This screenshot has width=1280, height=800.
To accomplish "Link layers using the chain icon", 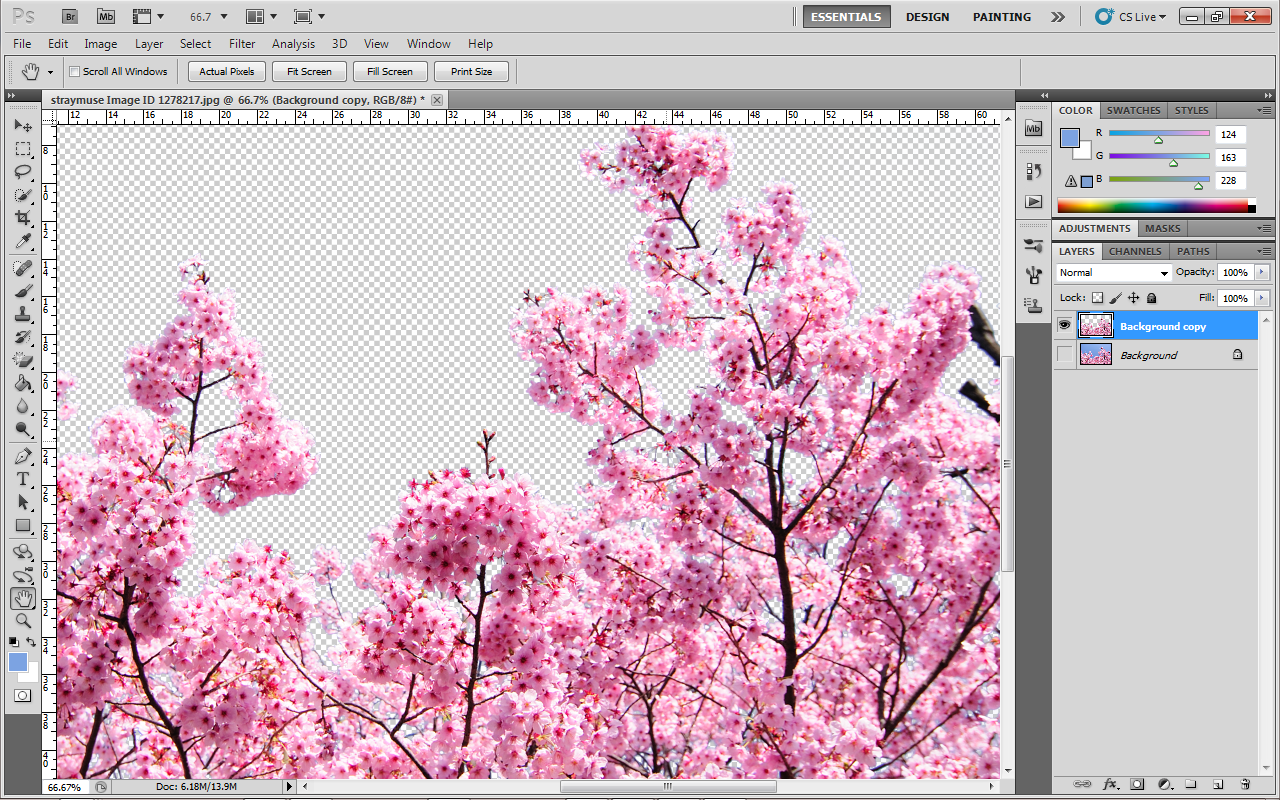I will pyautogui.click(x=1082, y=784).
